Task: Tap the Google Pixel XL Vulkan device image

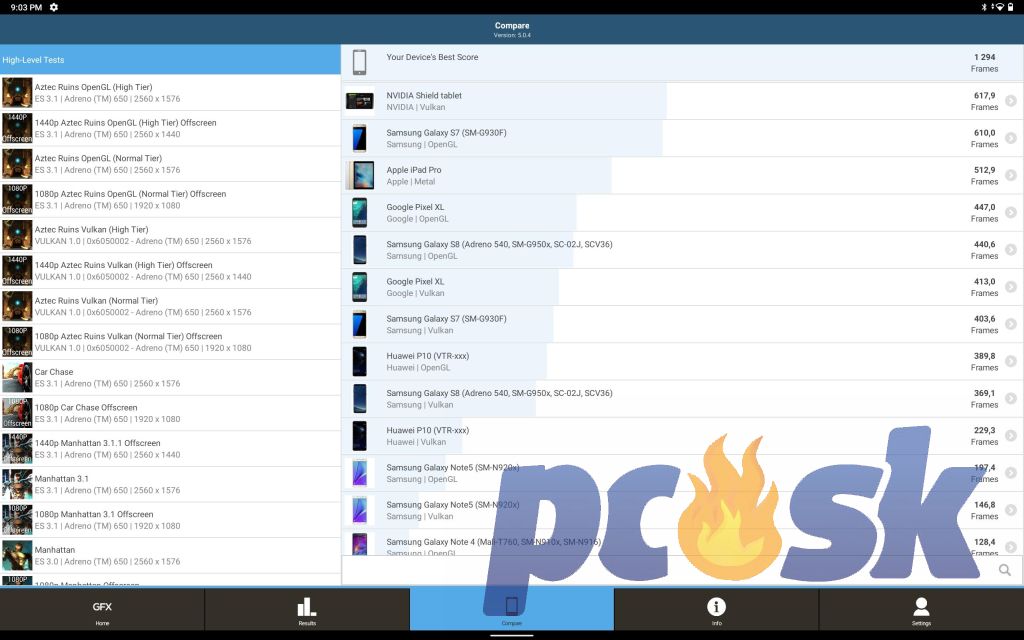Action: coord(360,287)
